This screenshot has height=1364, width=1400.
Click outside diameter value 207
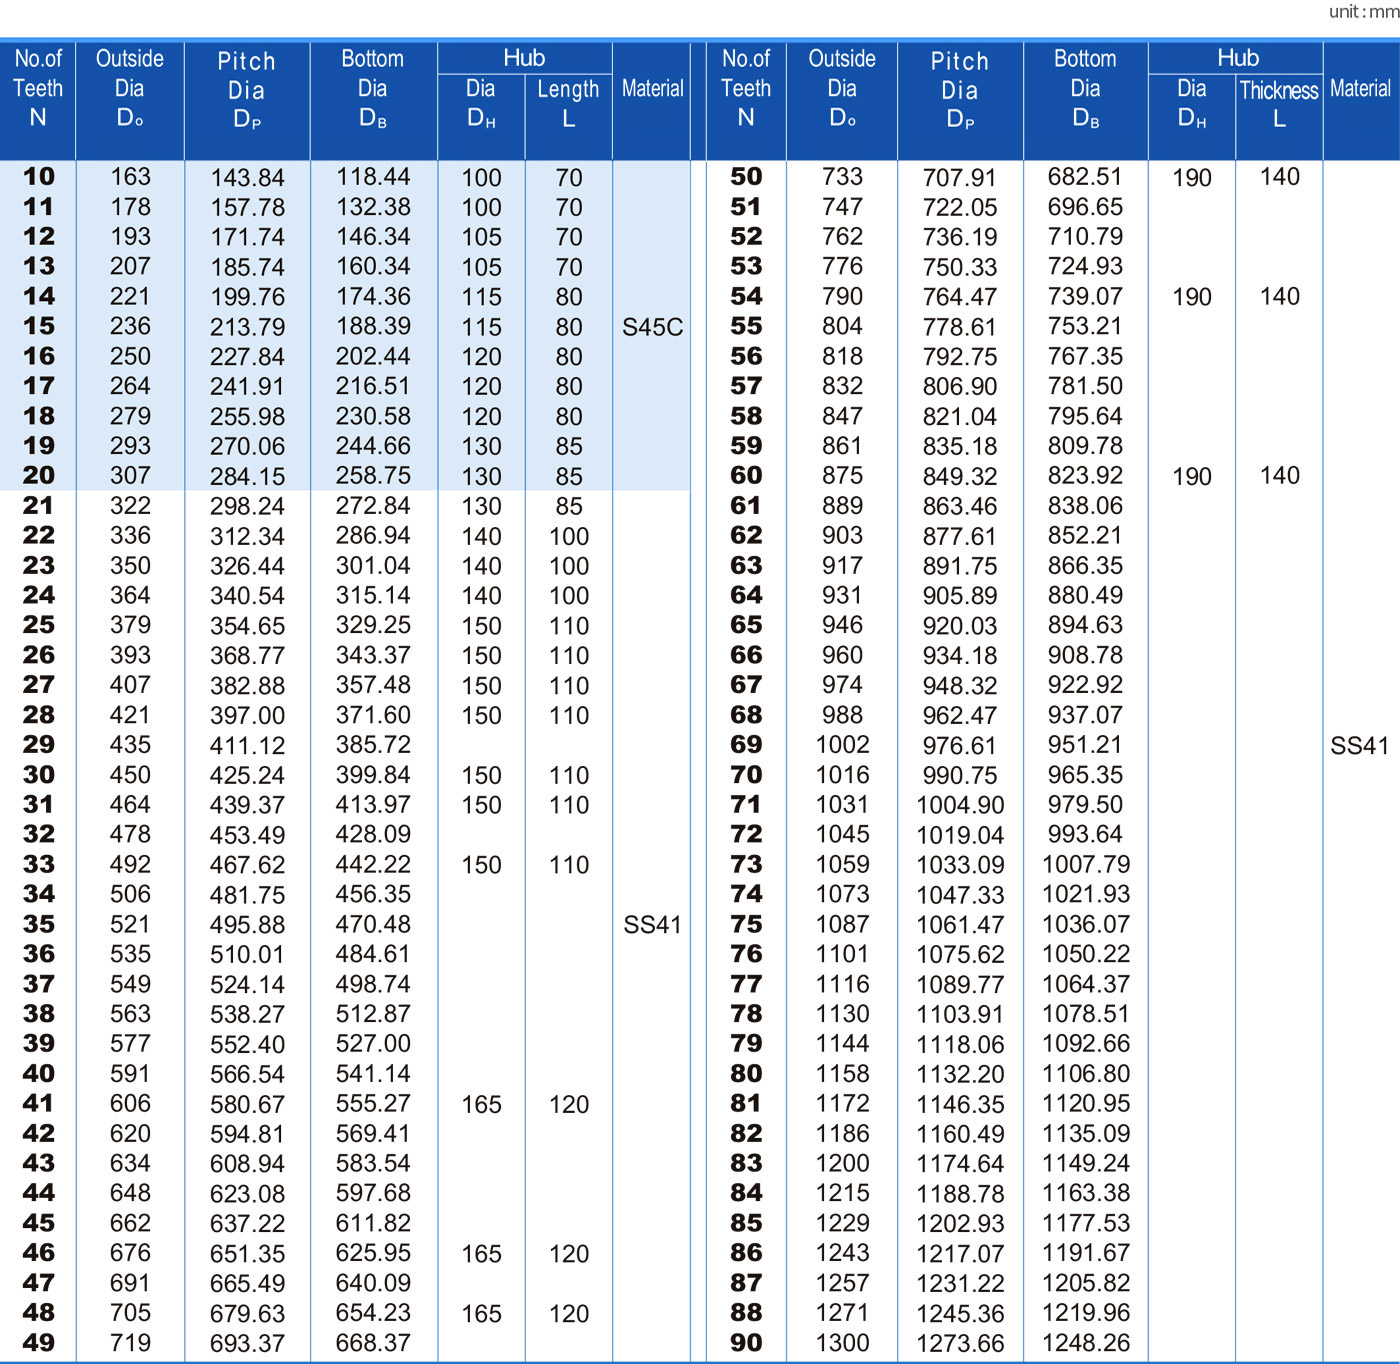point(130,266)
